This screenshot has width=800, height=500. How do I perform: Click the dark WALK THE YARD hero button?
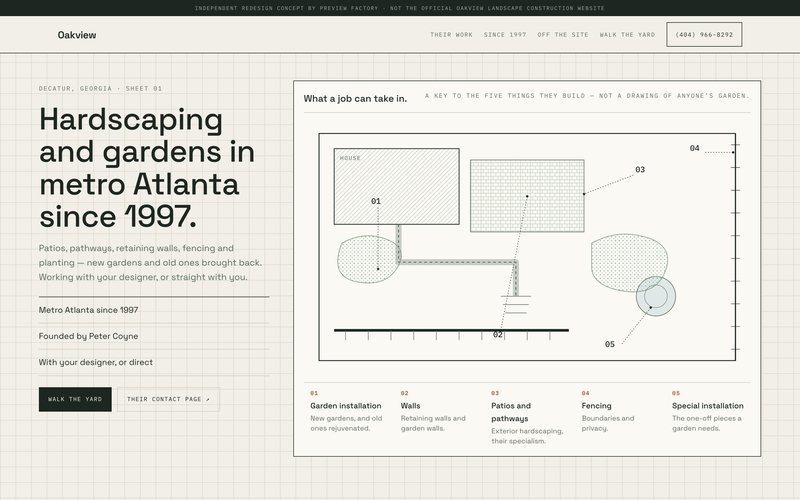[75, 399]
